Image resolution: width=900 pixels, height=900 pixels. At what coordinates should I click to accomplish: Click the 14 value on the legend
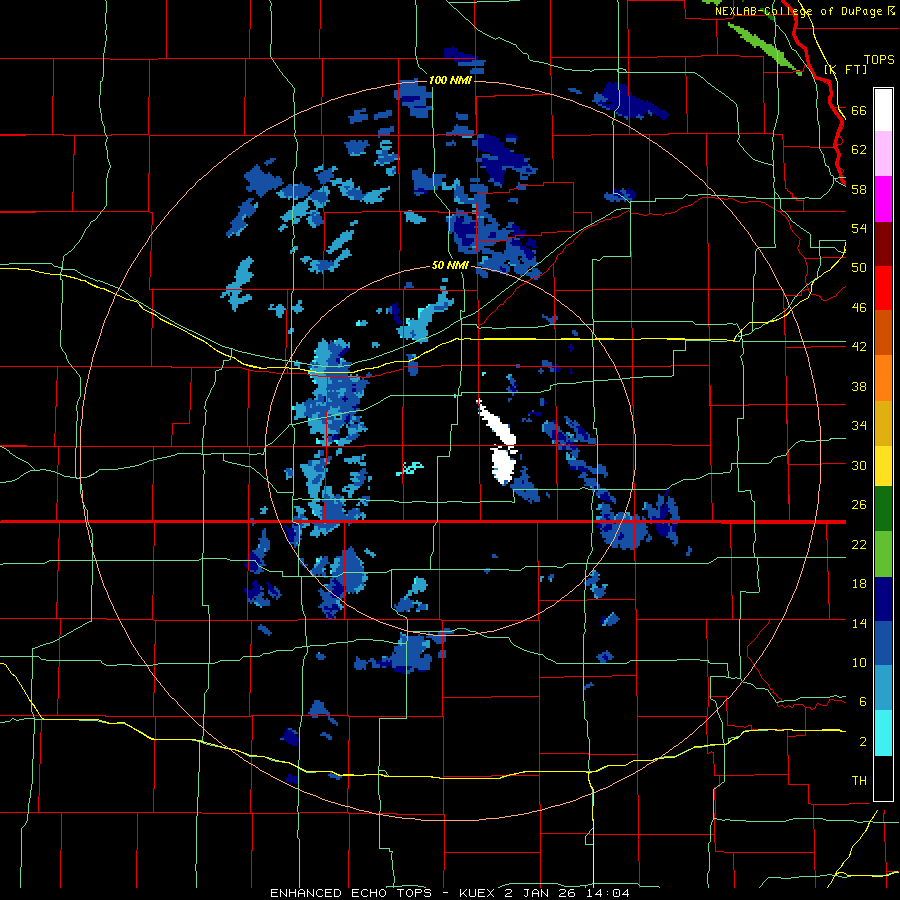click(x=859, y=623)
